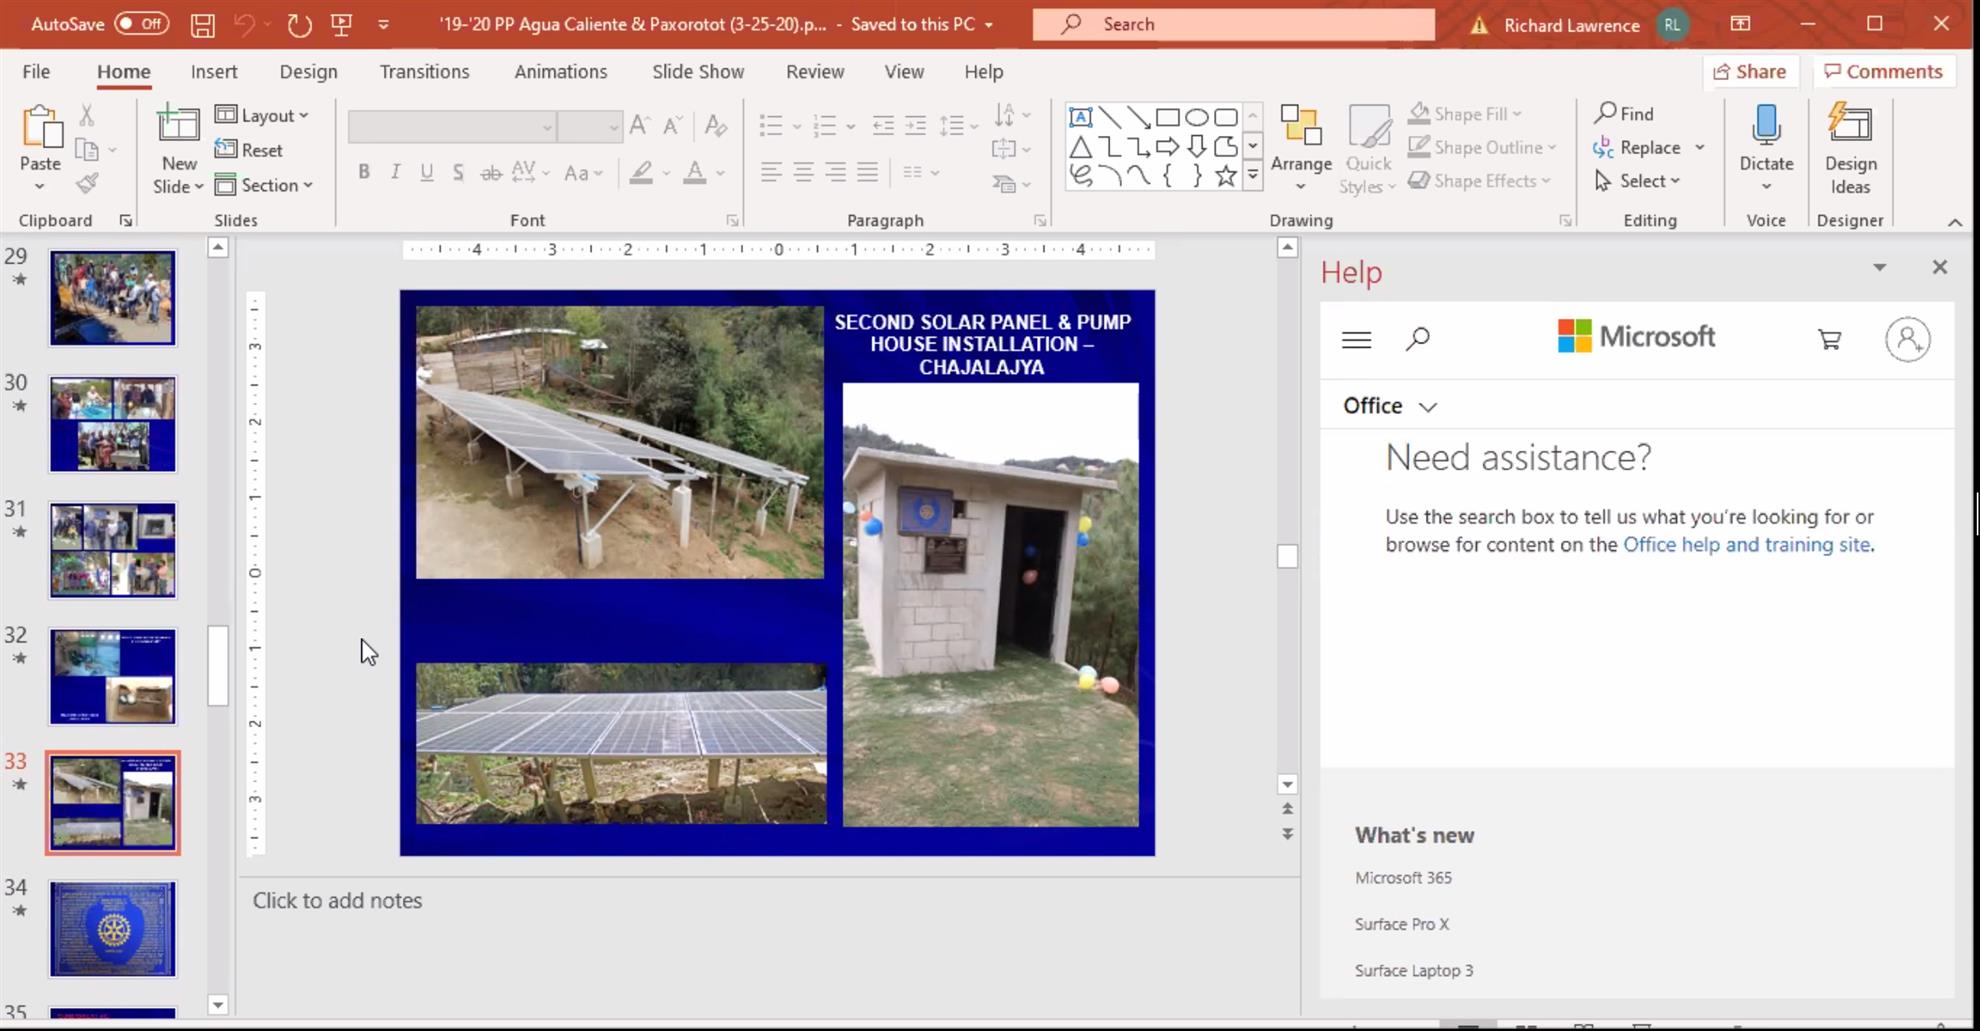Toggle Italic formatting

pyautogui.click(x=395, y=172)
